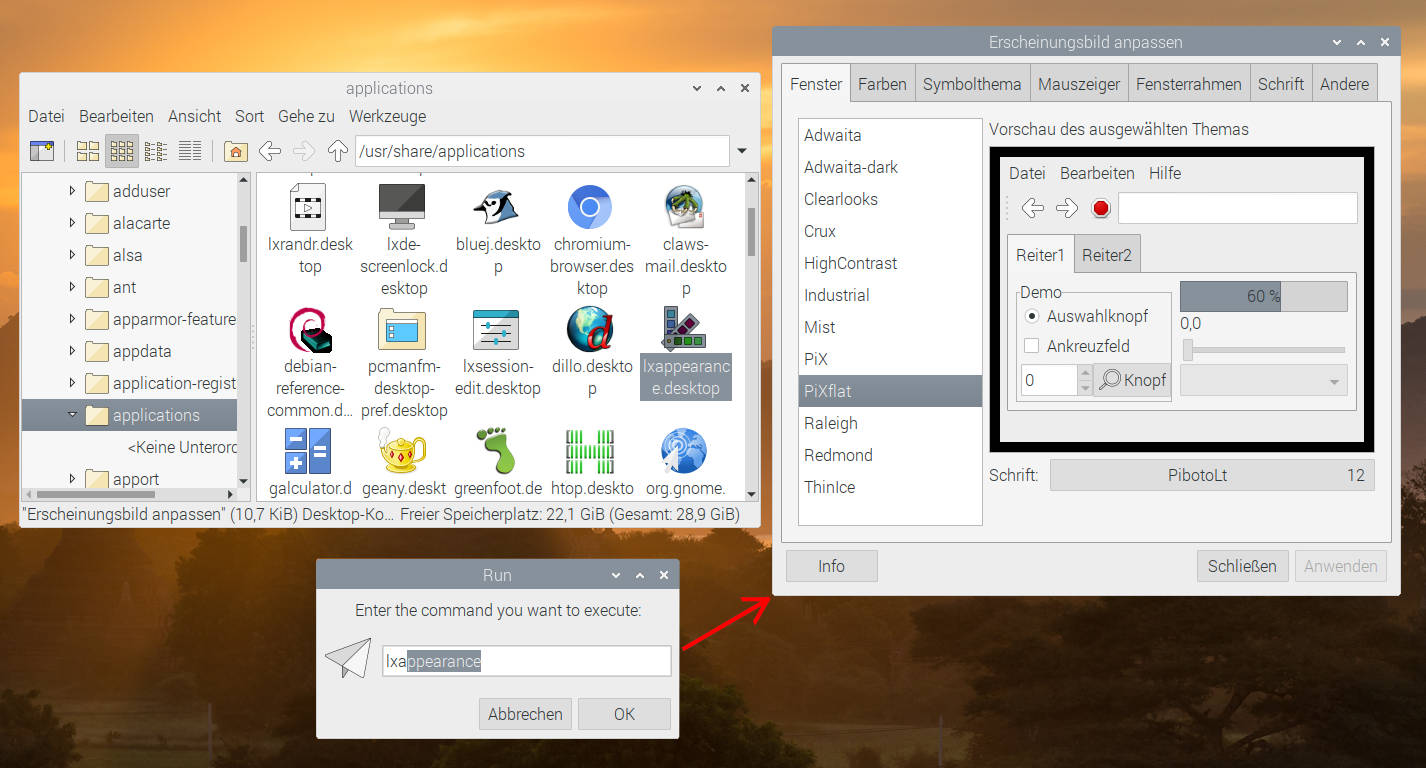The image size is (1426, 768).
Task: Click the back arrow in the applications window toolbar
Action: click(x=269, y=151)
